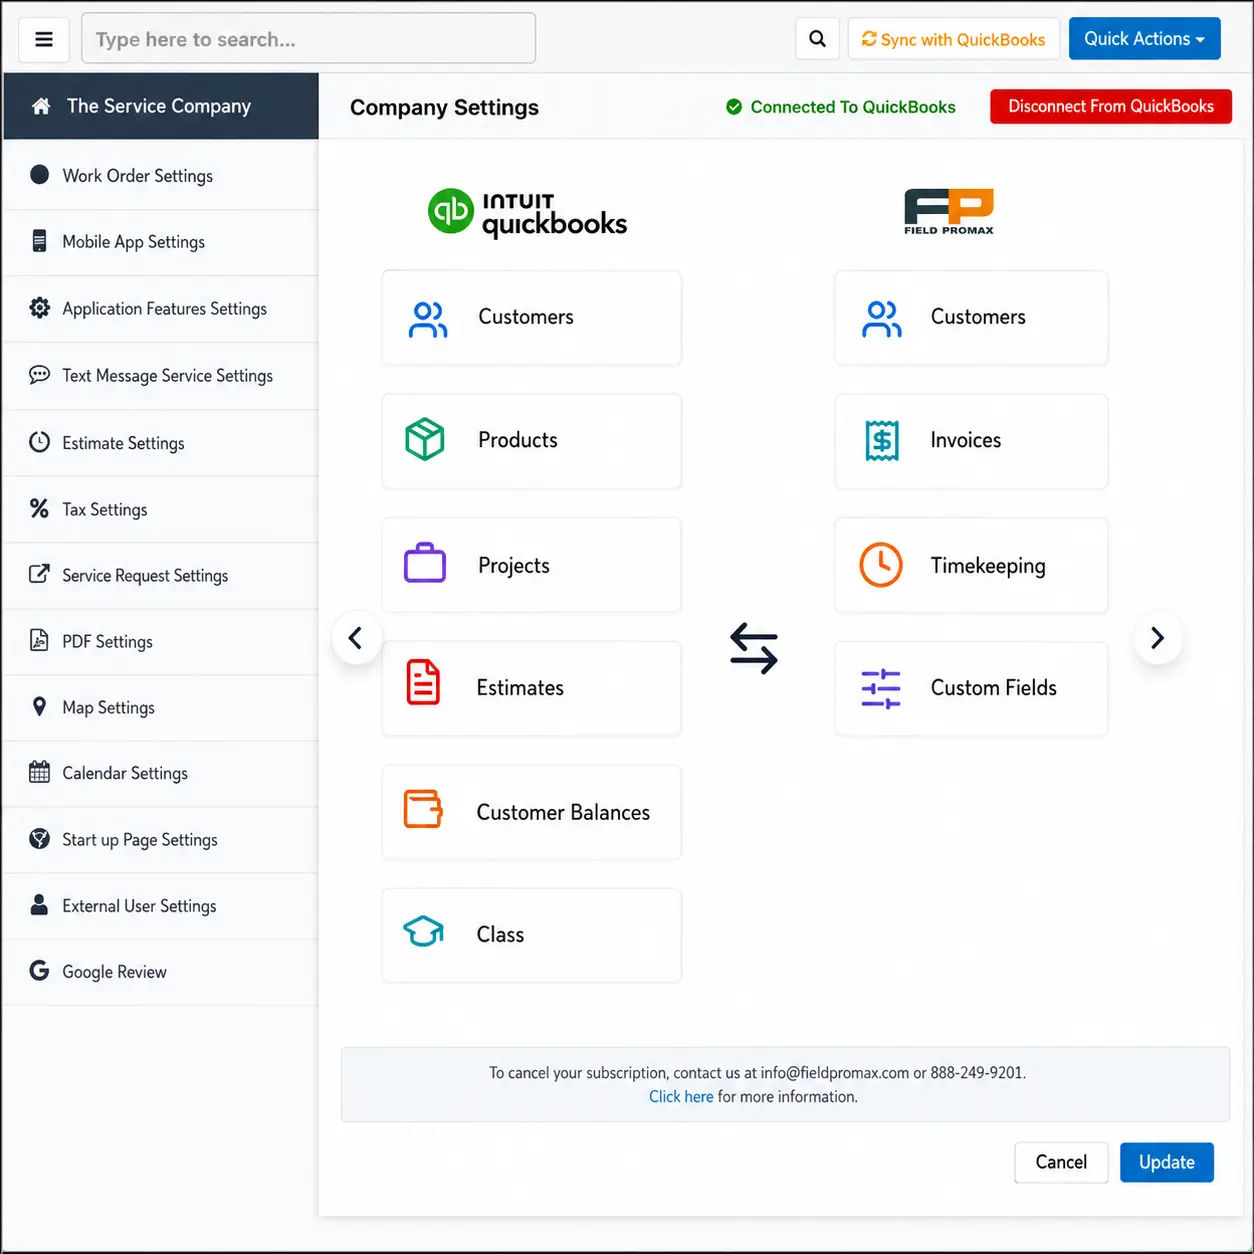Click the green connected check icon
This screenshot has width=1254, height=1254.
pyautogui.click(x=734, y=107)
